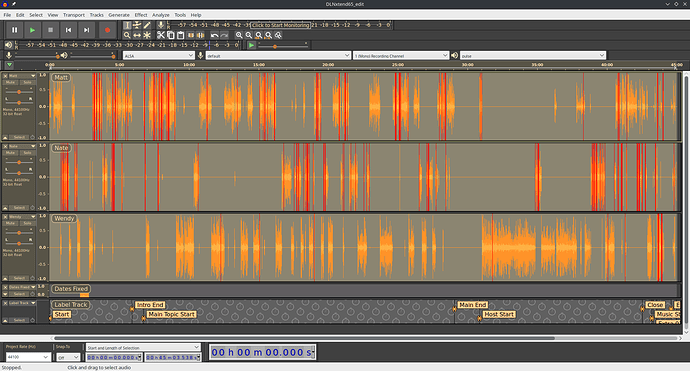The height and width of the screenshot is (371, 690).
Task: Zoom in on the timeline
Action: click(239, 35)
